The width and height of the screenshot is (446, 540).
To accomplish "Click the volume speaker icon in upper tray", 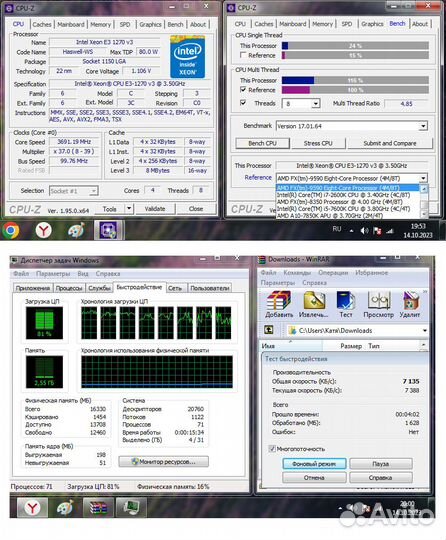I will [364, 230].
